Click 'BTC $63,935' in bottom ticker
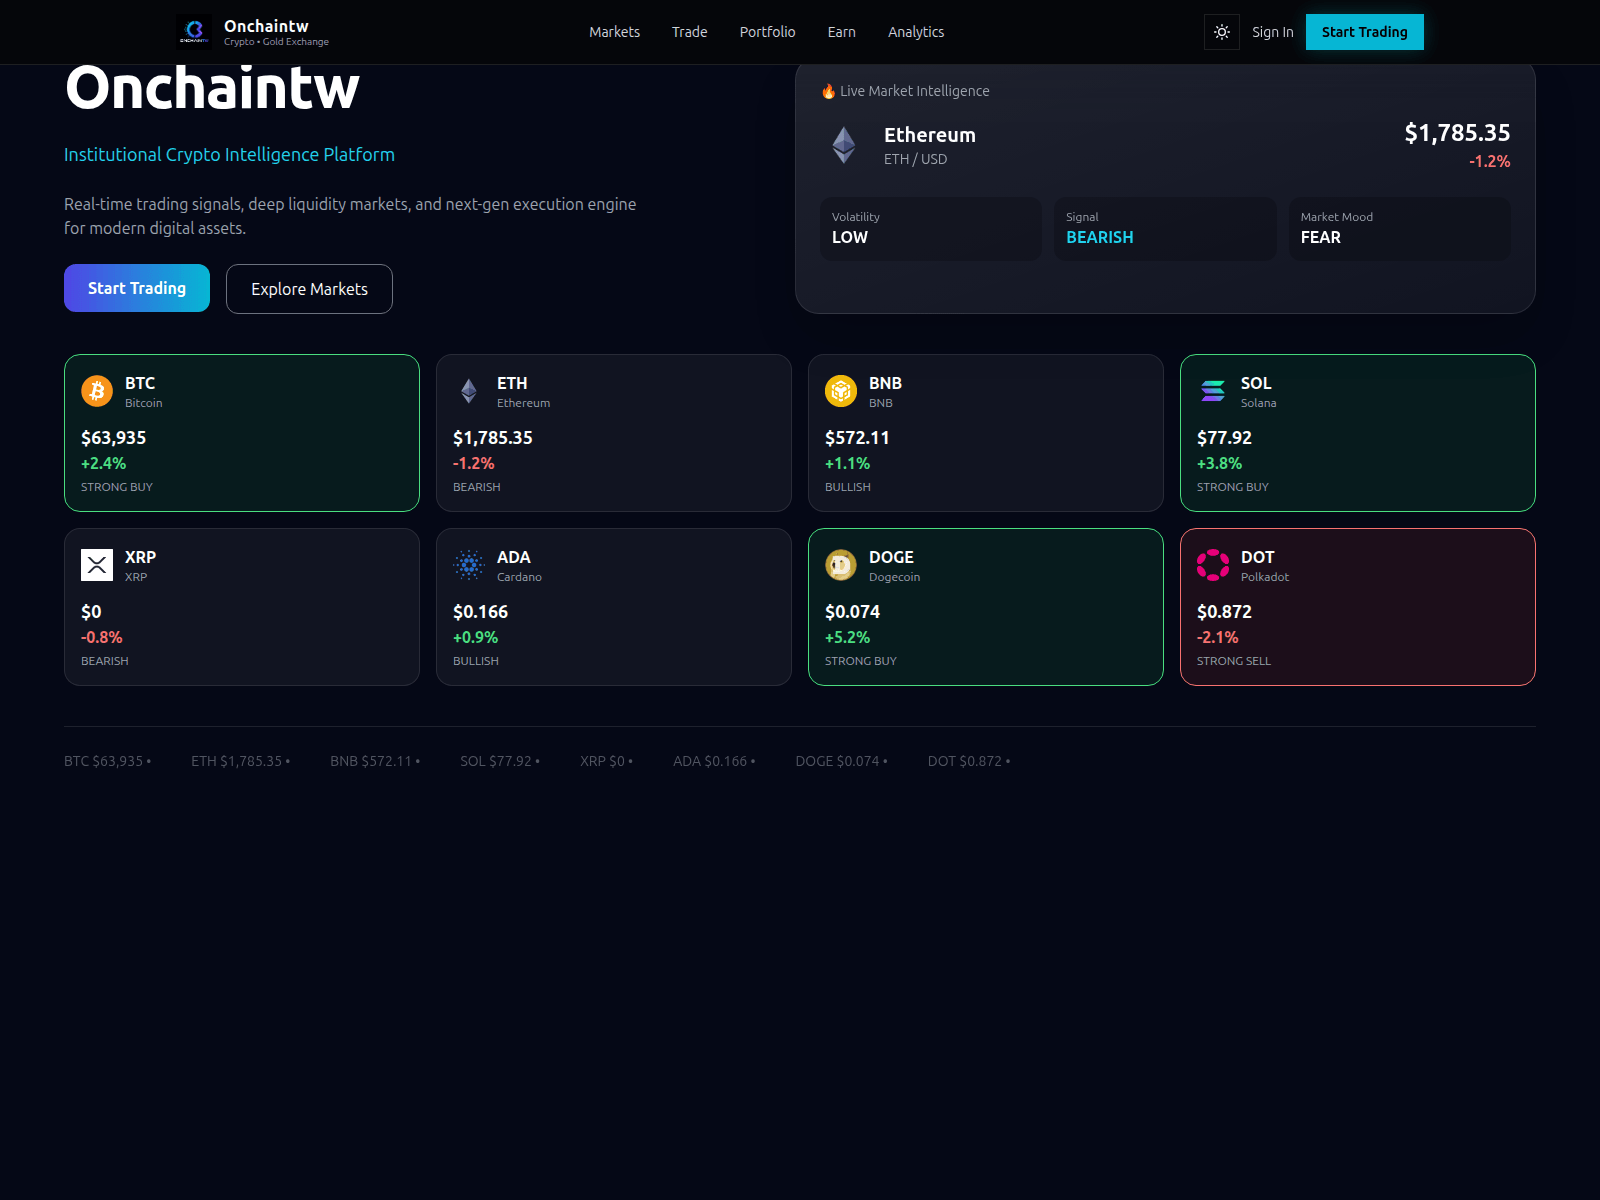This screenshot has height=1200, width=1600. click(104, 761)
